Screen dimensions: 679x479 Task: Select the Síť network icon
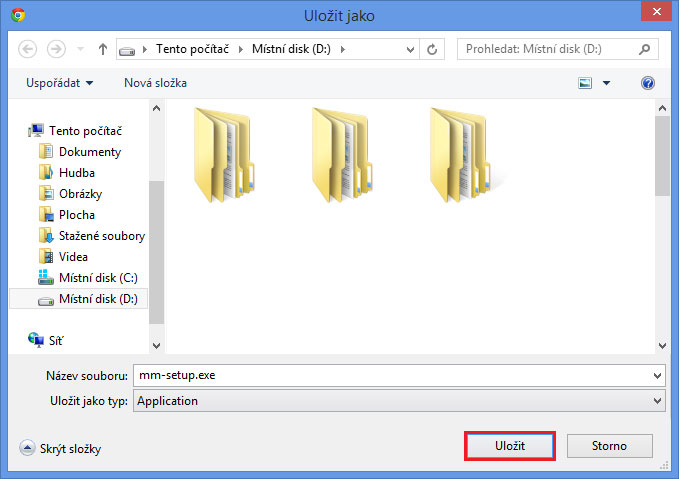[36, 340]
